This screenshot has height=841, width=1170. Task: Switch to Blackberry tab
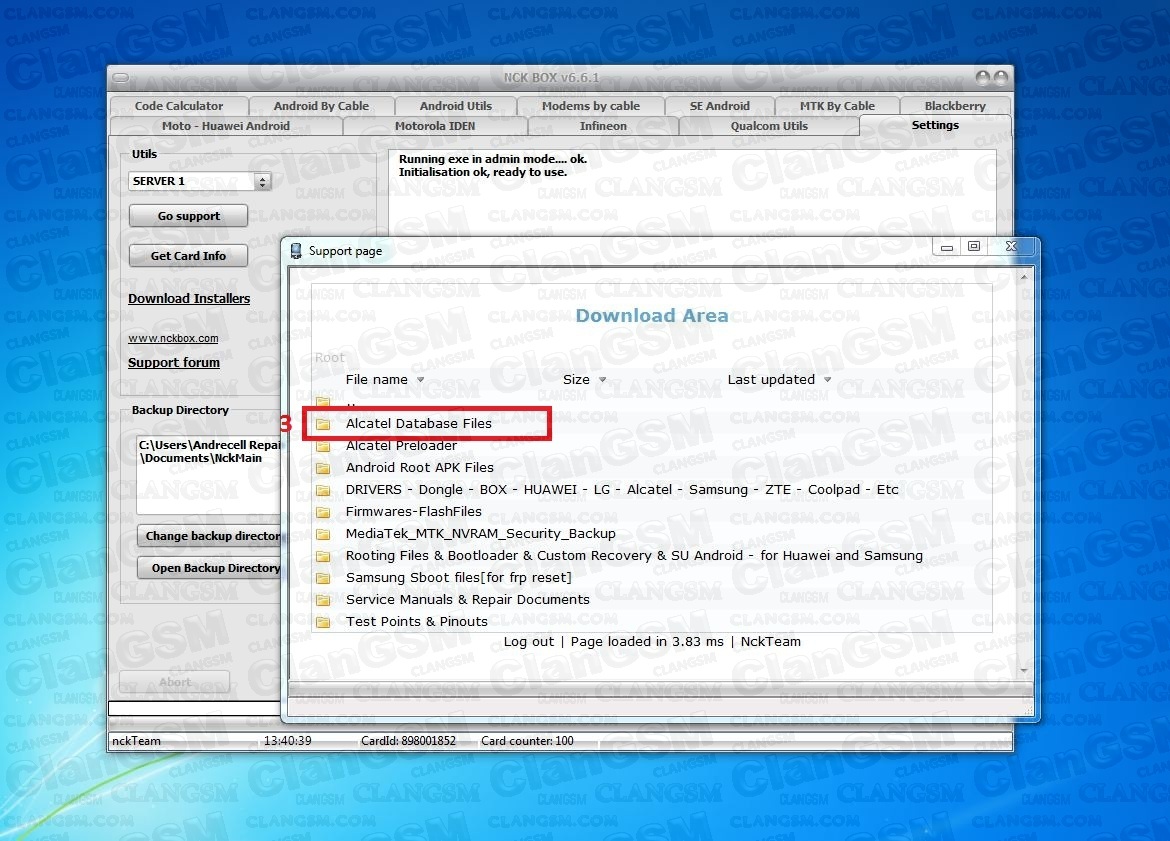[955, 106]
